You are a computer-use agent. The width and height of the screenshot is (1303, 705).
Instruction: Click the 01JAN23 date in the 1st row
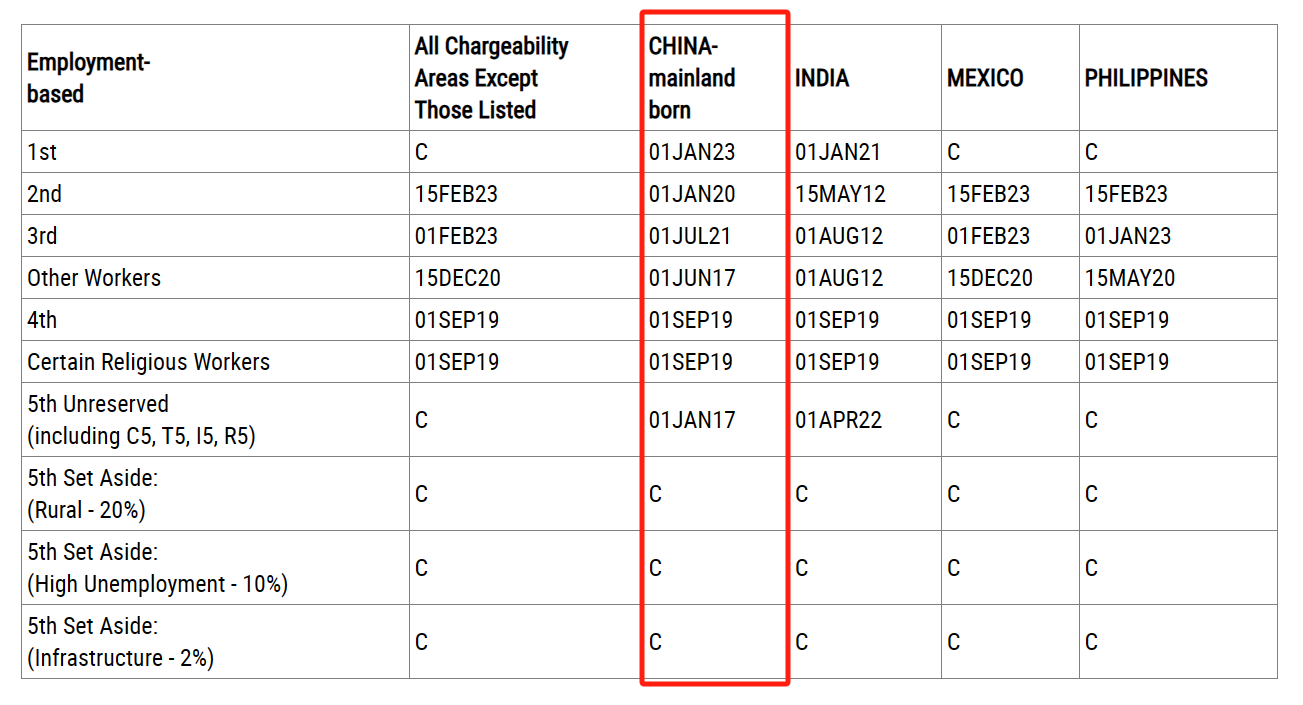click(x=692, y=152)
